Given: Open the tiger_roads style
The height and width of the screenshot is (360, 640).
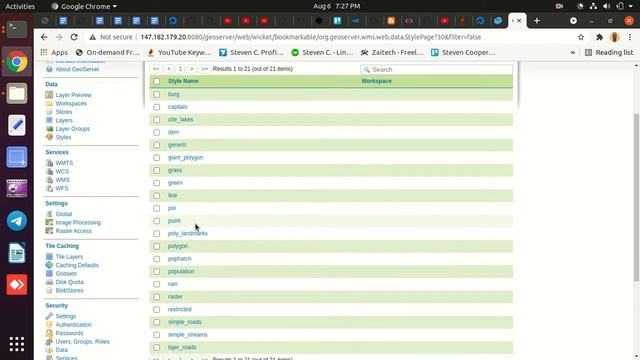Looking at the screenshot, I should point(182,347).
